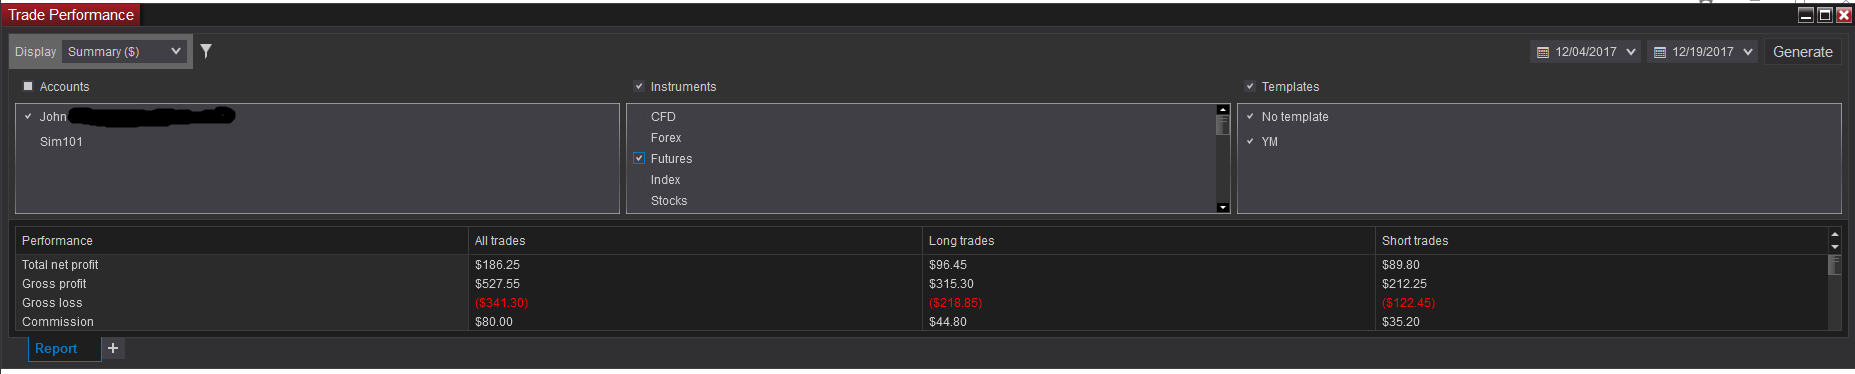Image resolution: width=1855 pixels, height=374 pixels.
Task: Click performance grid scroll down arrow
Action: click(1834, 246)
